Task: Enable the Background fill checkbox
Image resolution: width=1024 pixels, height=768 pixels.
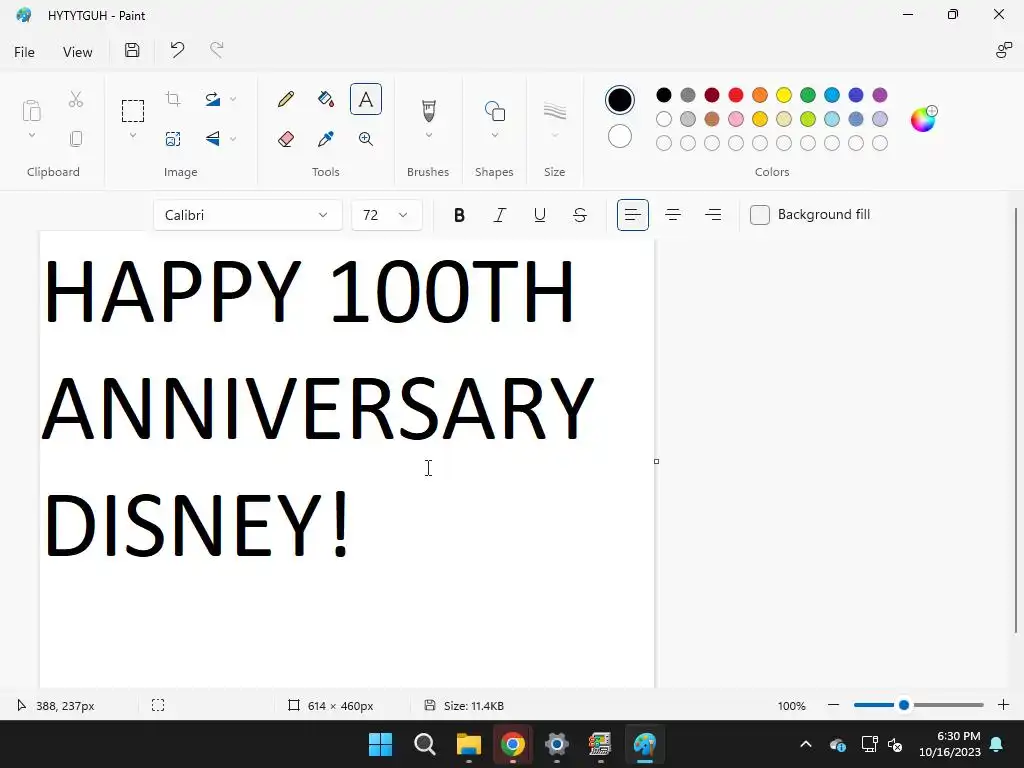Action: (760, 215)
